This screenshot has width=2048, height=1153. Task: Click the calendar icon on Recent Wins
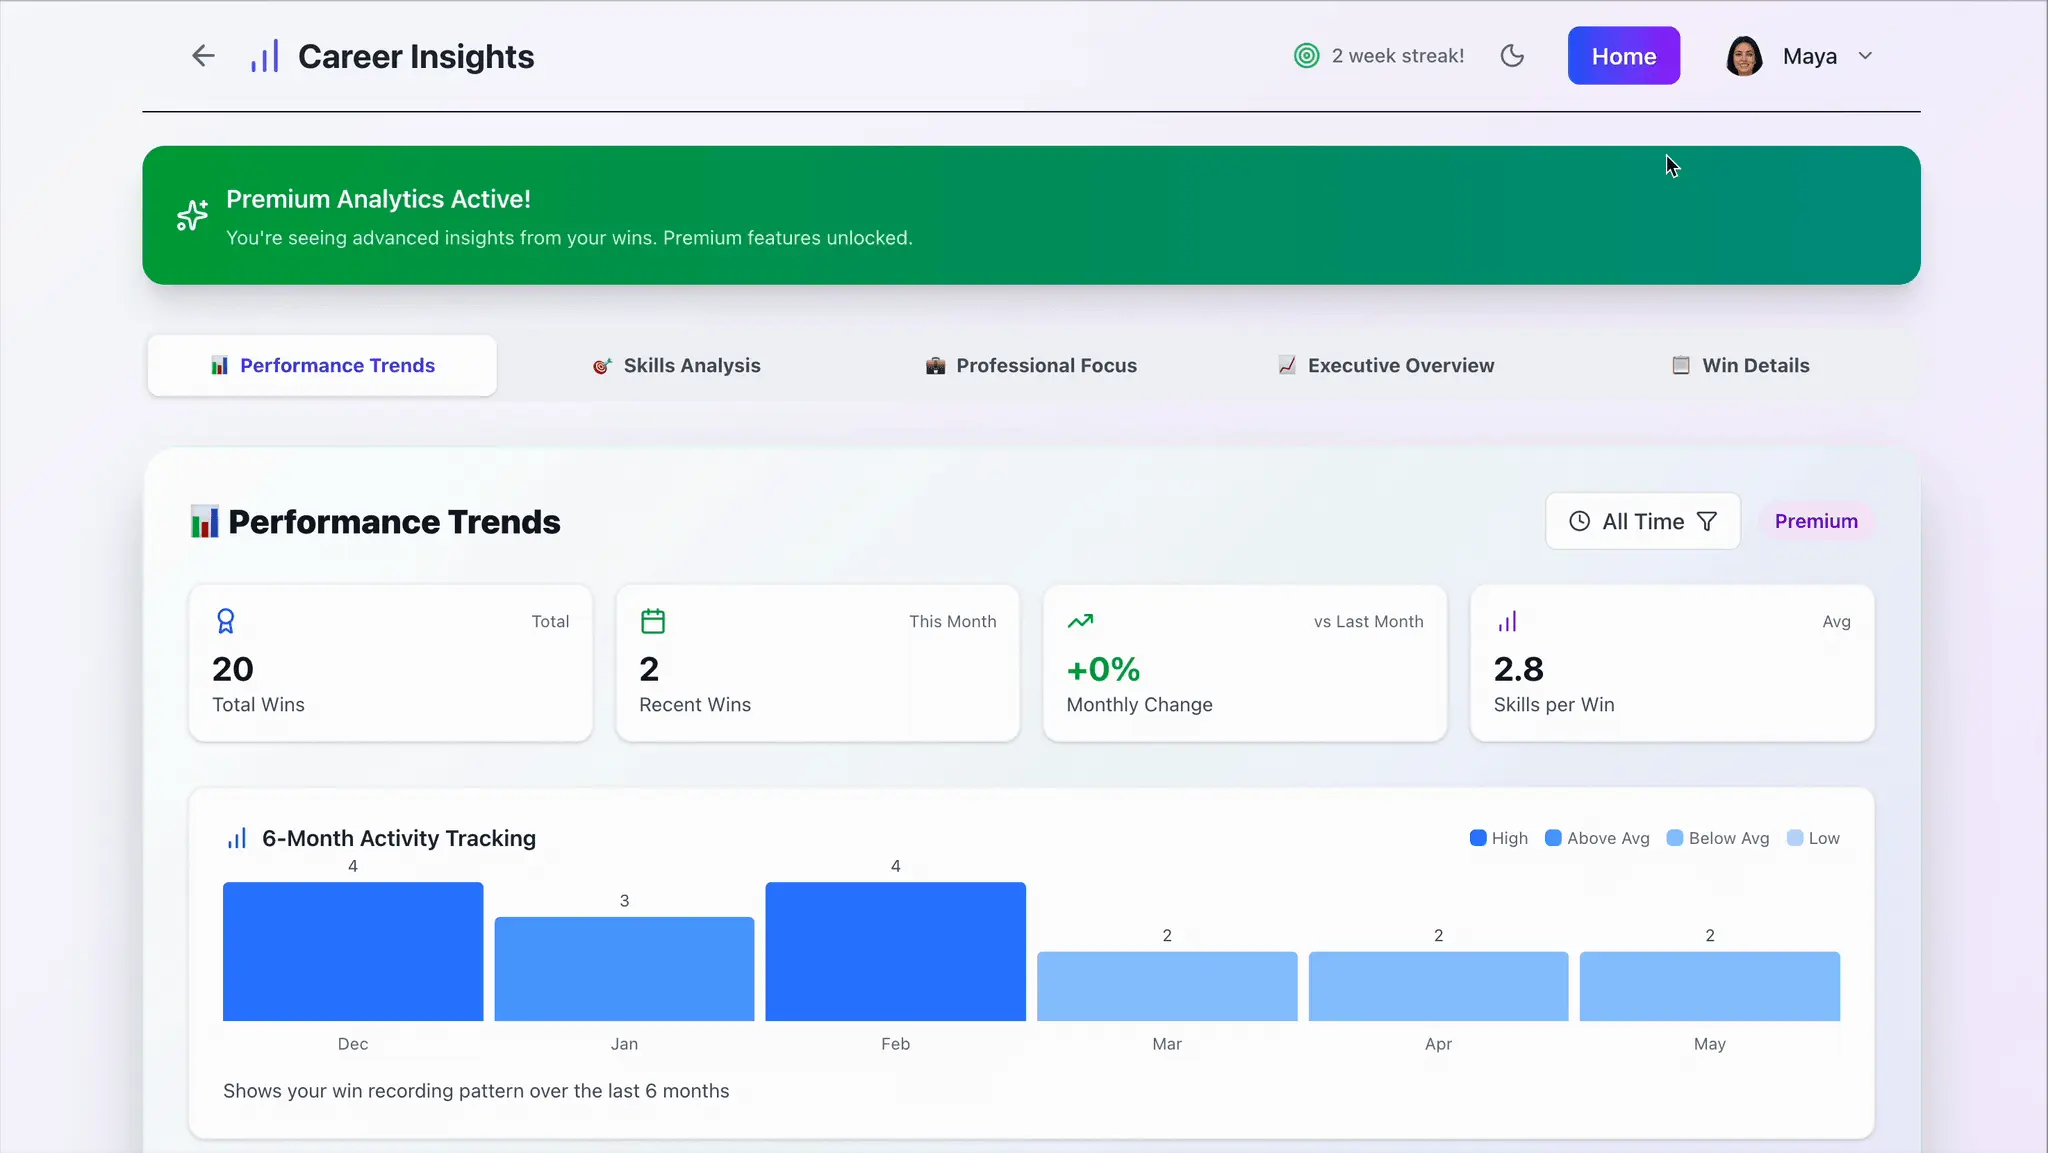tap(653, 621)
